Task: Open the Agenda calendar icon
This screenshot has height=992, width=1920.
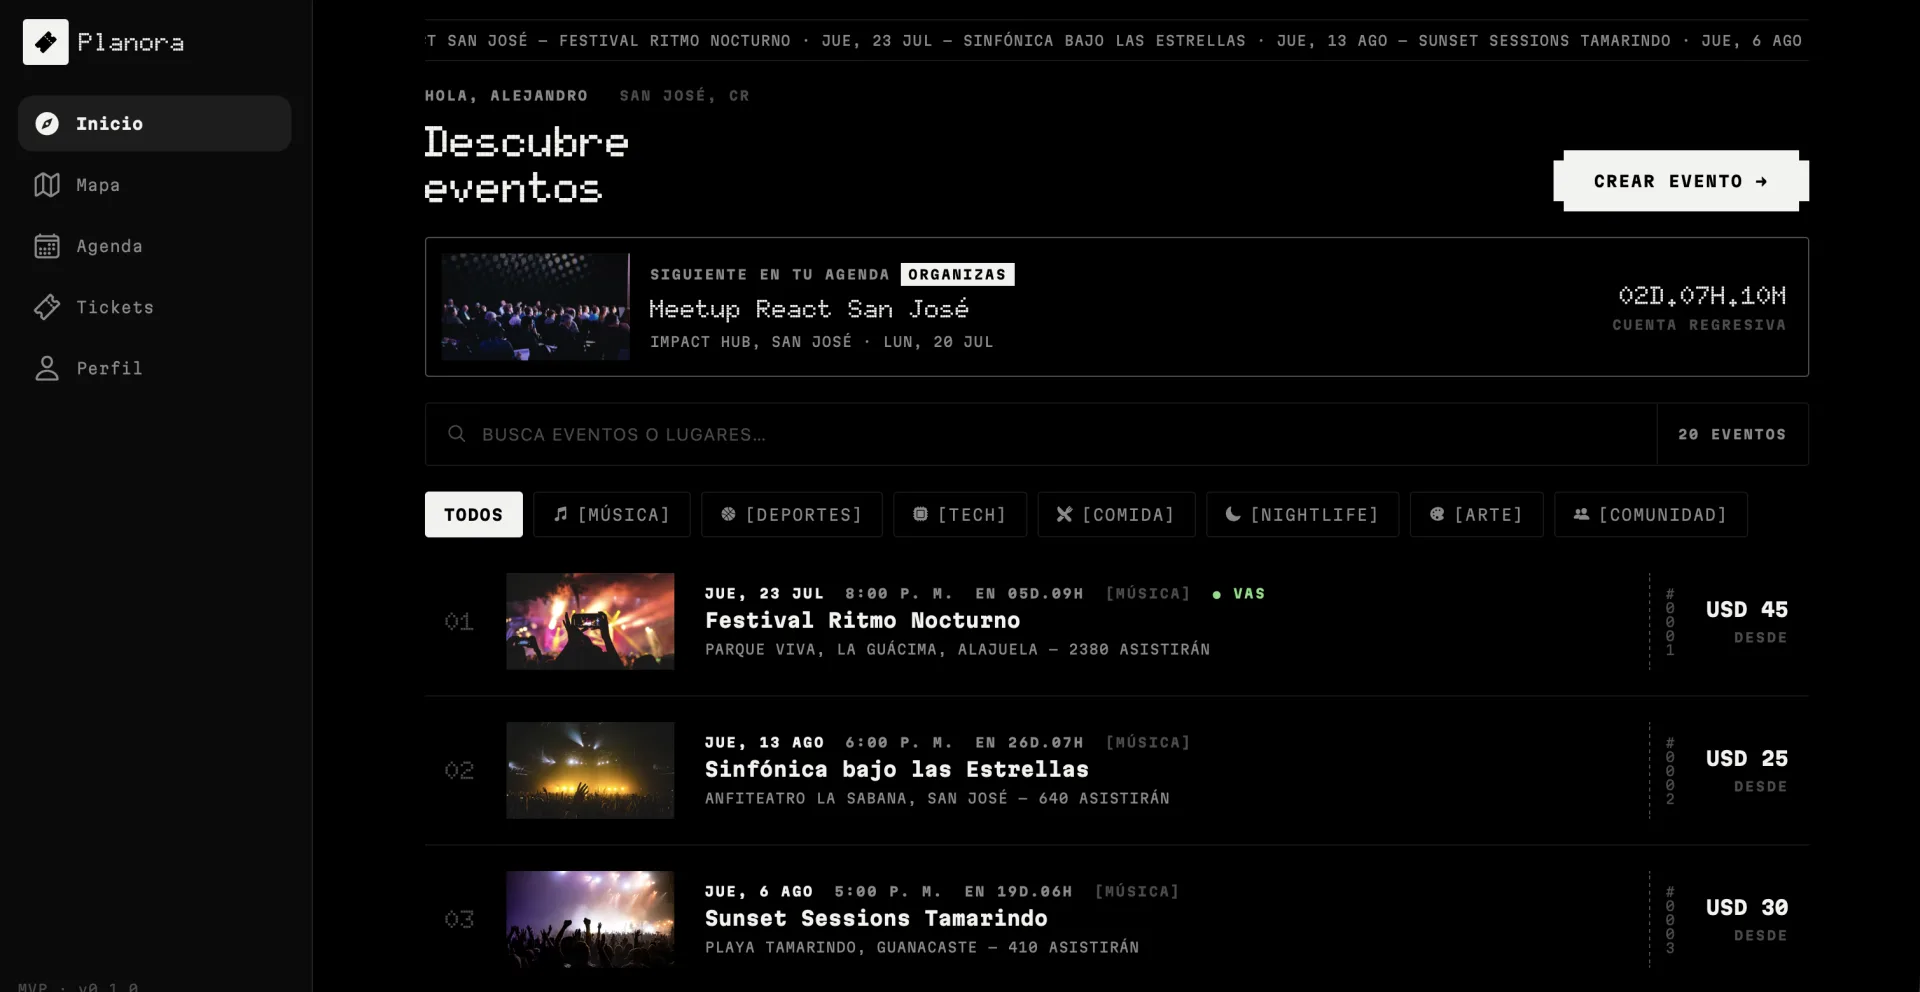Action: click(x=47, y=246)
